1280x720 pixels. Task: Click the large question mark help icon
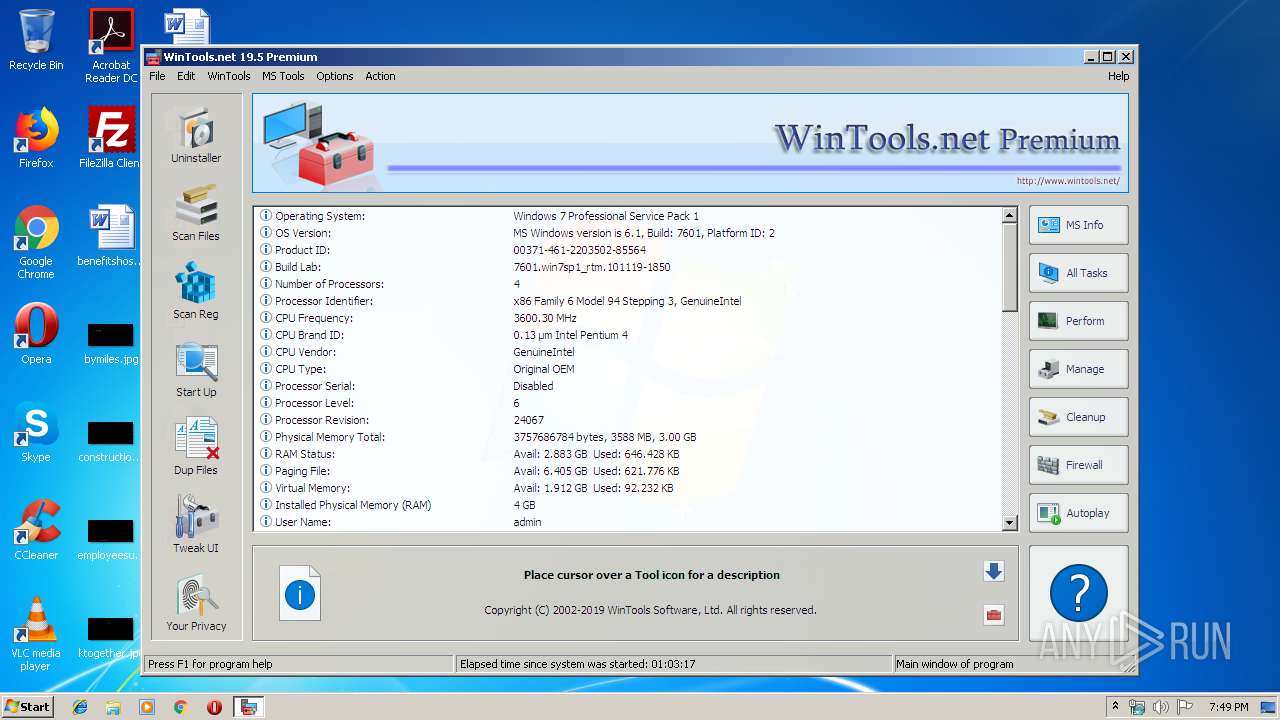click(1079, 593)
